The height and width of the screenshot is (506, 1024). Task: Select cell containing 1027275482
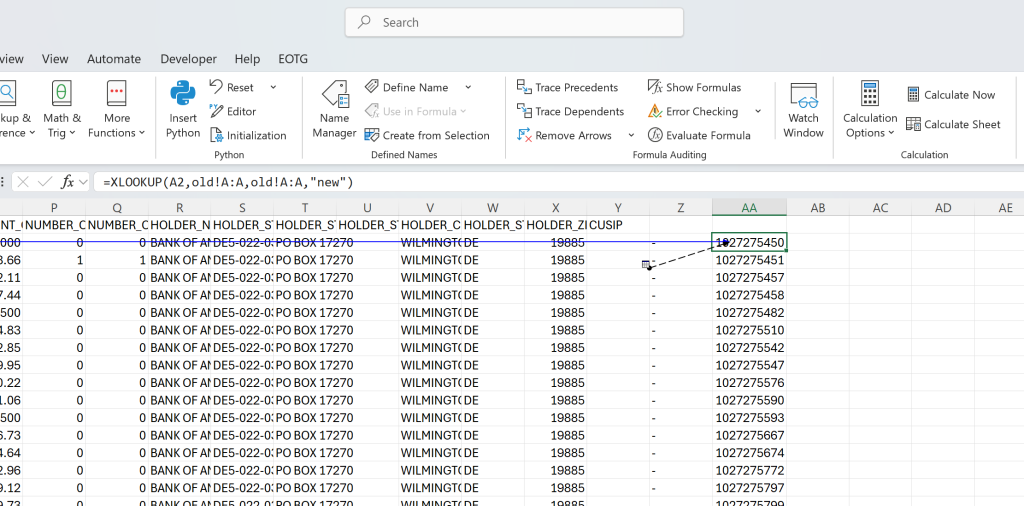[x=749, y=313]
